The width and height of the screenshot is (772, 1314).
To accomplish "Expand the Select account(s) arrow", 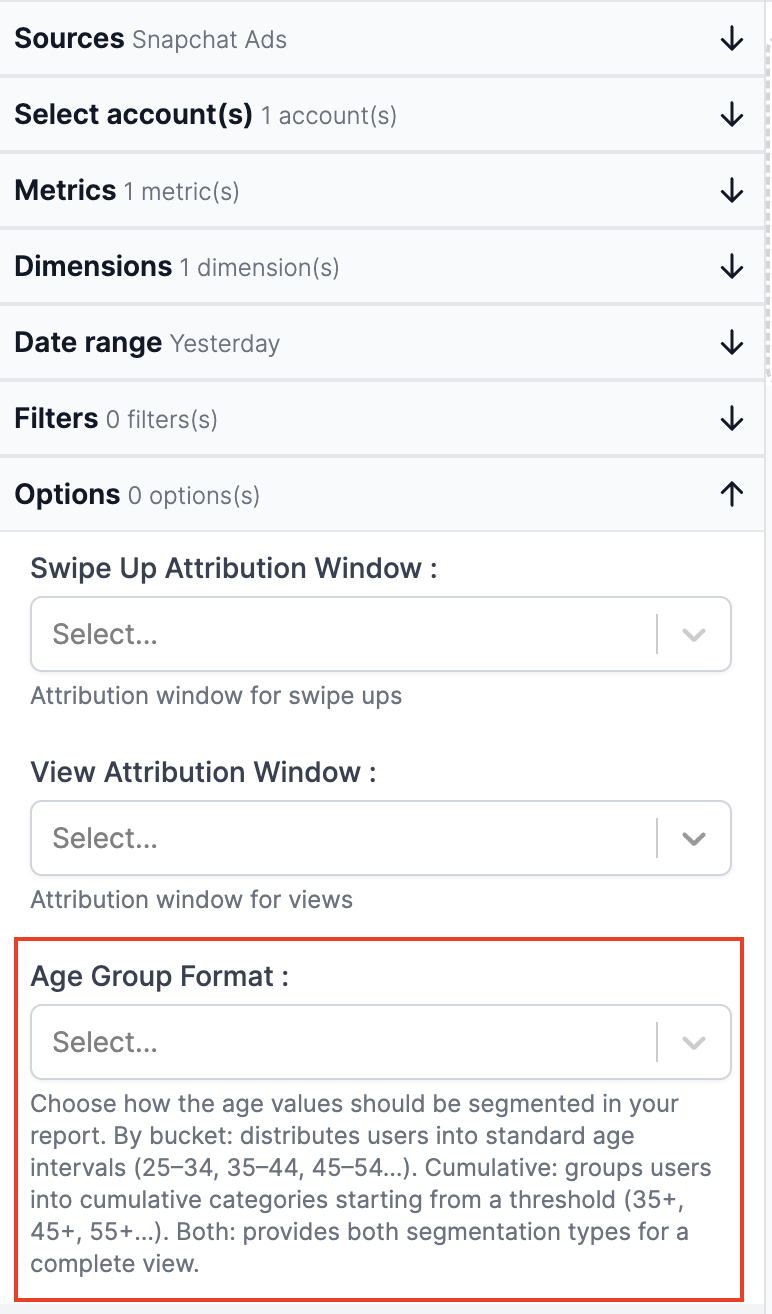I will coord(732,115).
